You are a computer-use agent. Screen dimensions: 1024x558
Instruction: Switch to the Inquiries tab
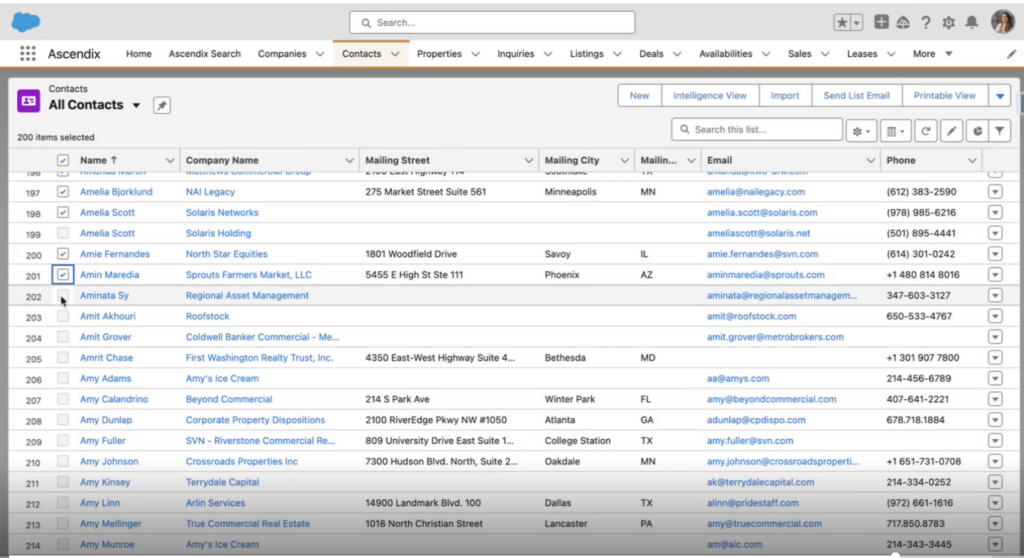[515, 54]
